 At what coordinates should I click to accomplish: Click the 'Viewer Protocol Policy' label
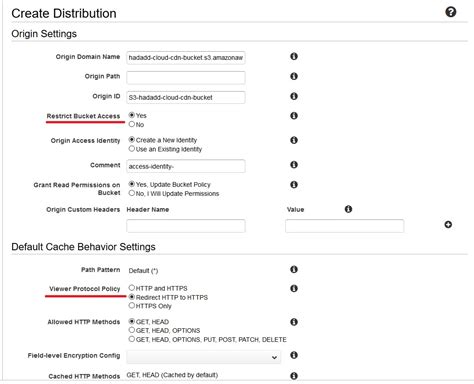point(85,289)
